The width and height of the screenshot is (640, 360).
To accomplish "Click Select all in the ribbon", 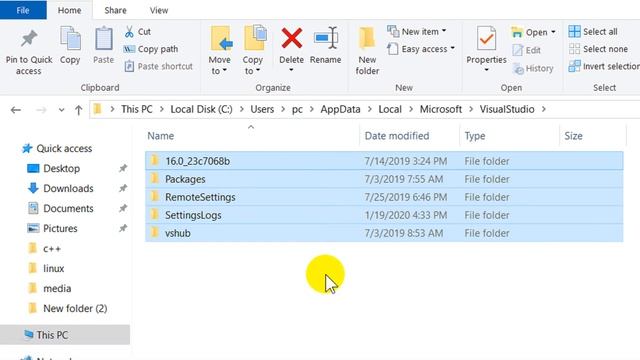I will pos(593,31).
